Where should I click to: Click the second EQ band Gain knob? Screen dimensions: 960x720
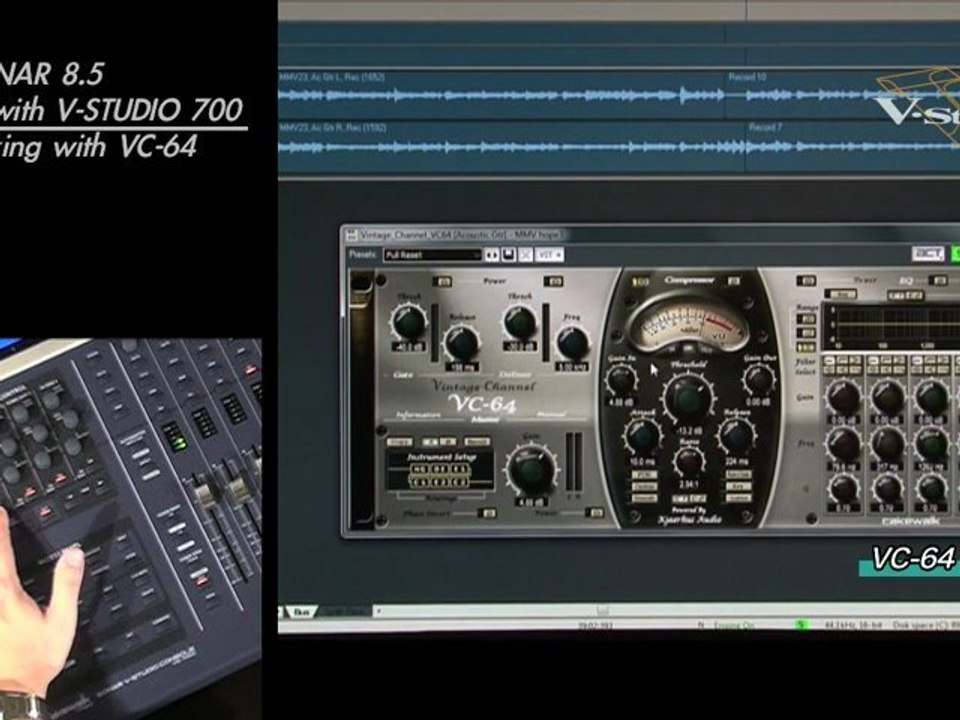(887, 397)
